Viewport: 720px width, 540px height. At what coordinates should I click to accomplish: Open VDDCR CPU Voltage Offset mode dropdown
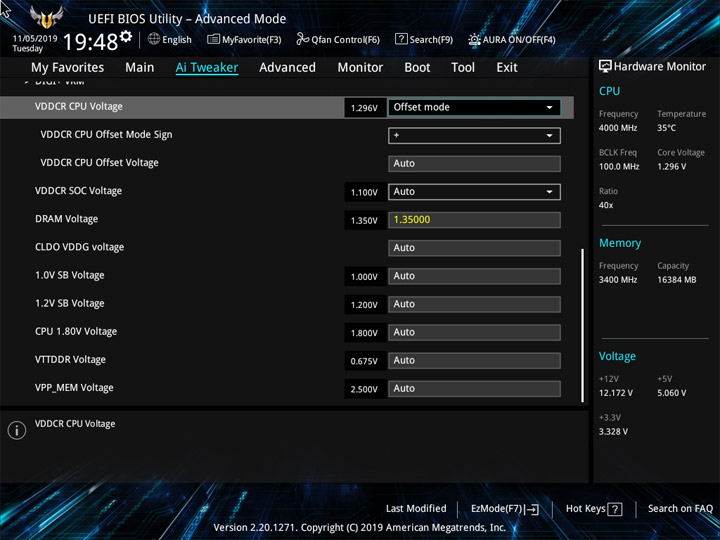click(474, 107)
